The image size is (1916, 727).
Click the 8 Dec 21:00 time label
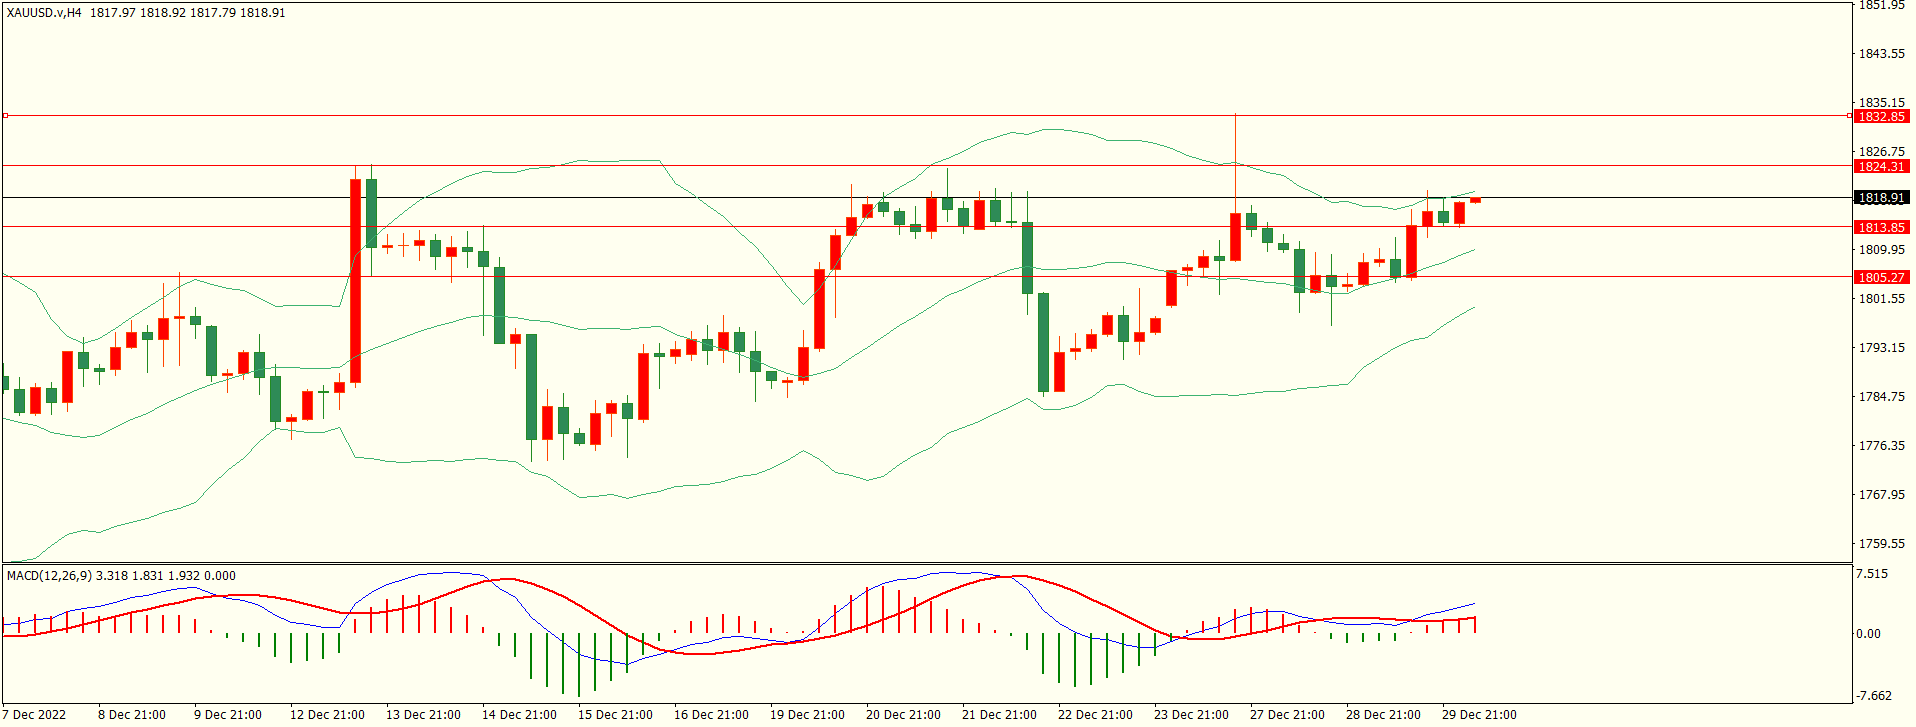tap(132, 715)
